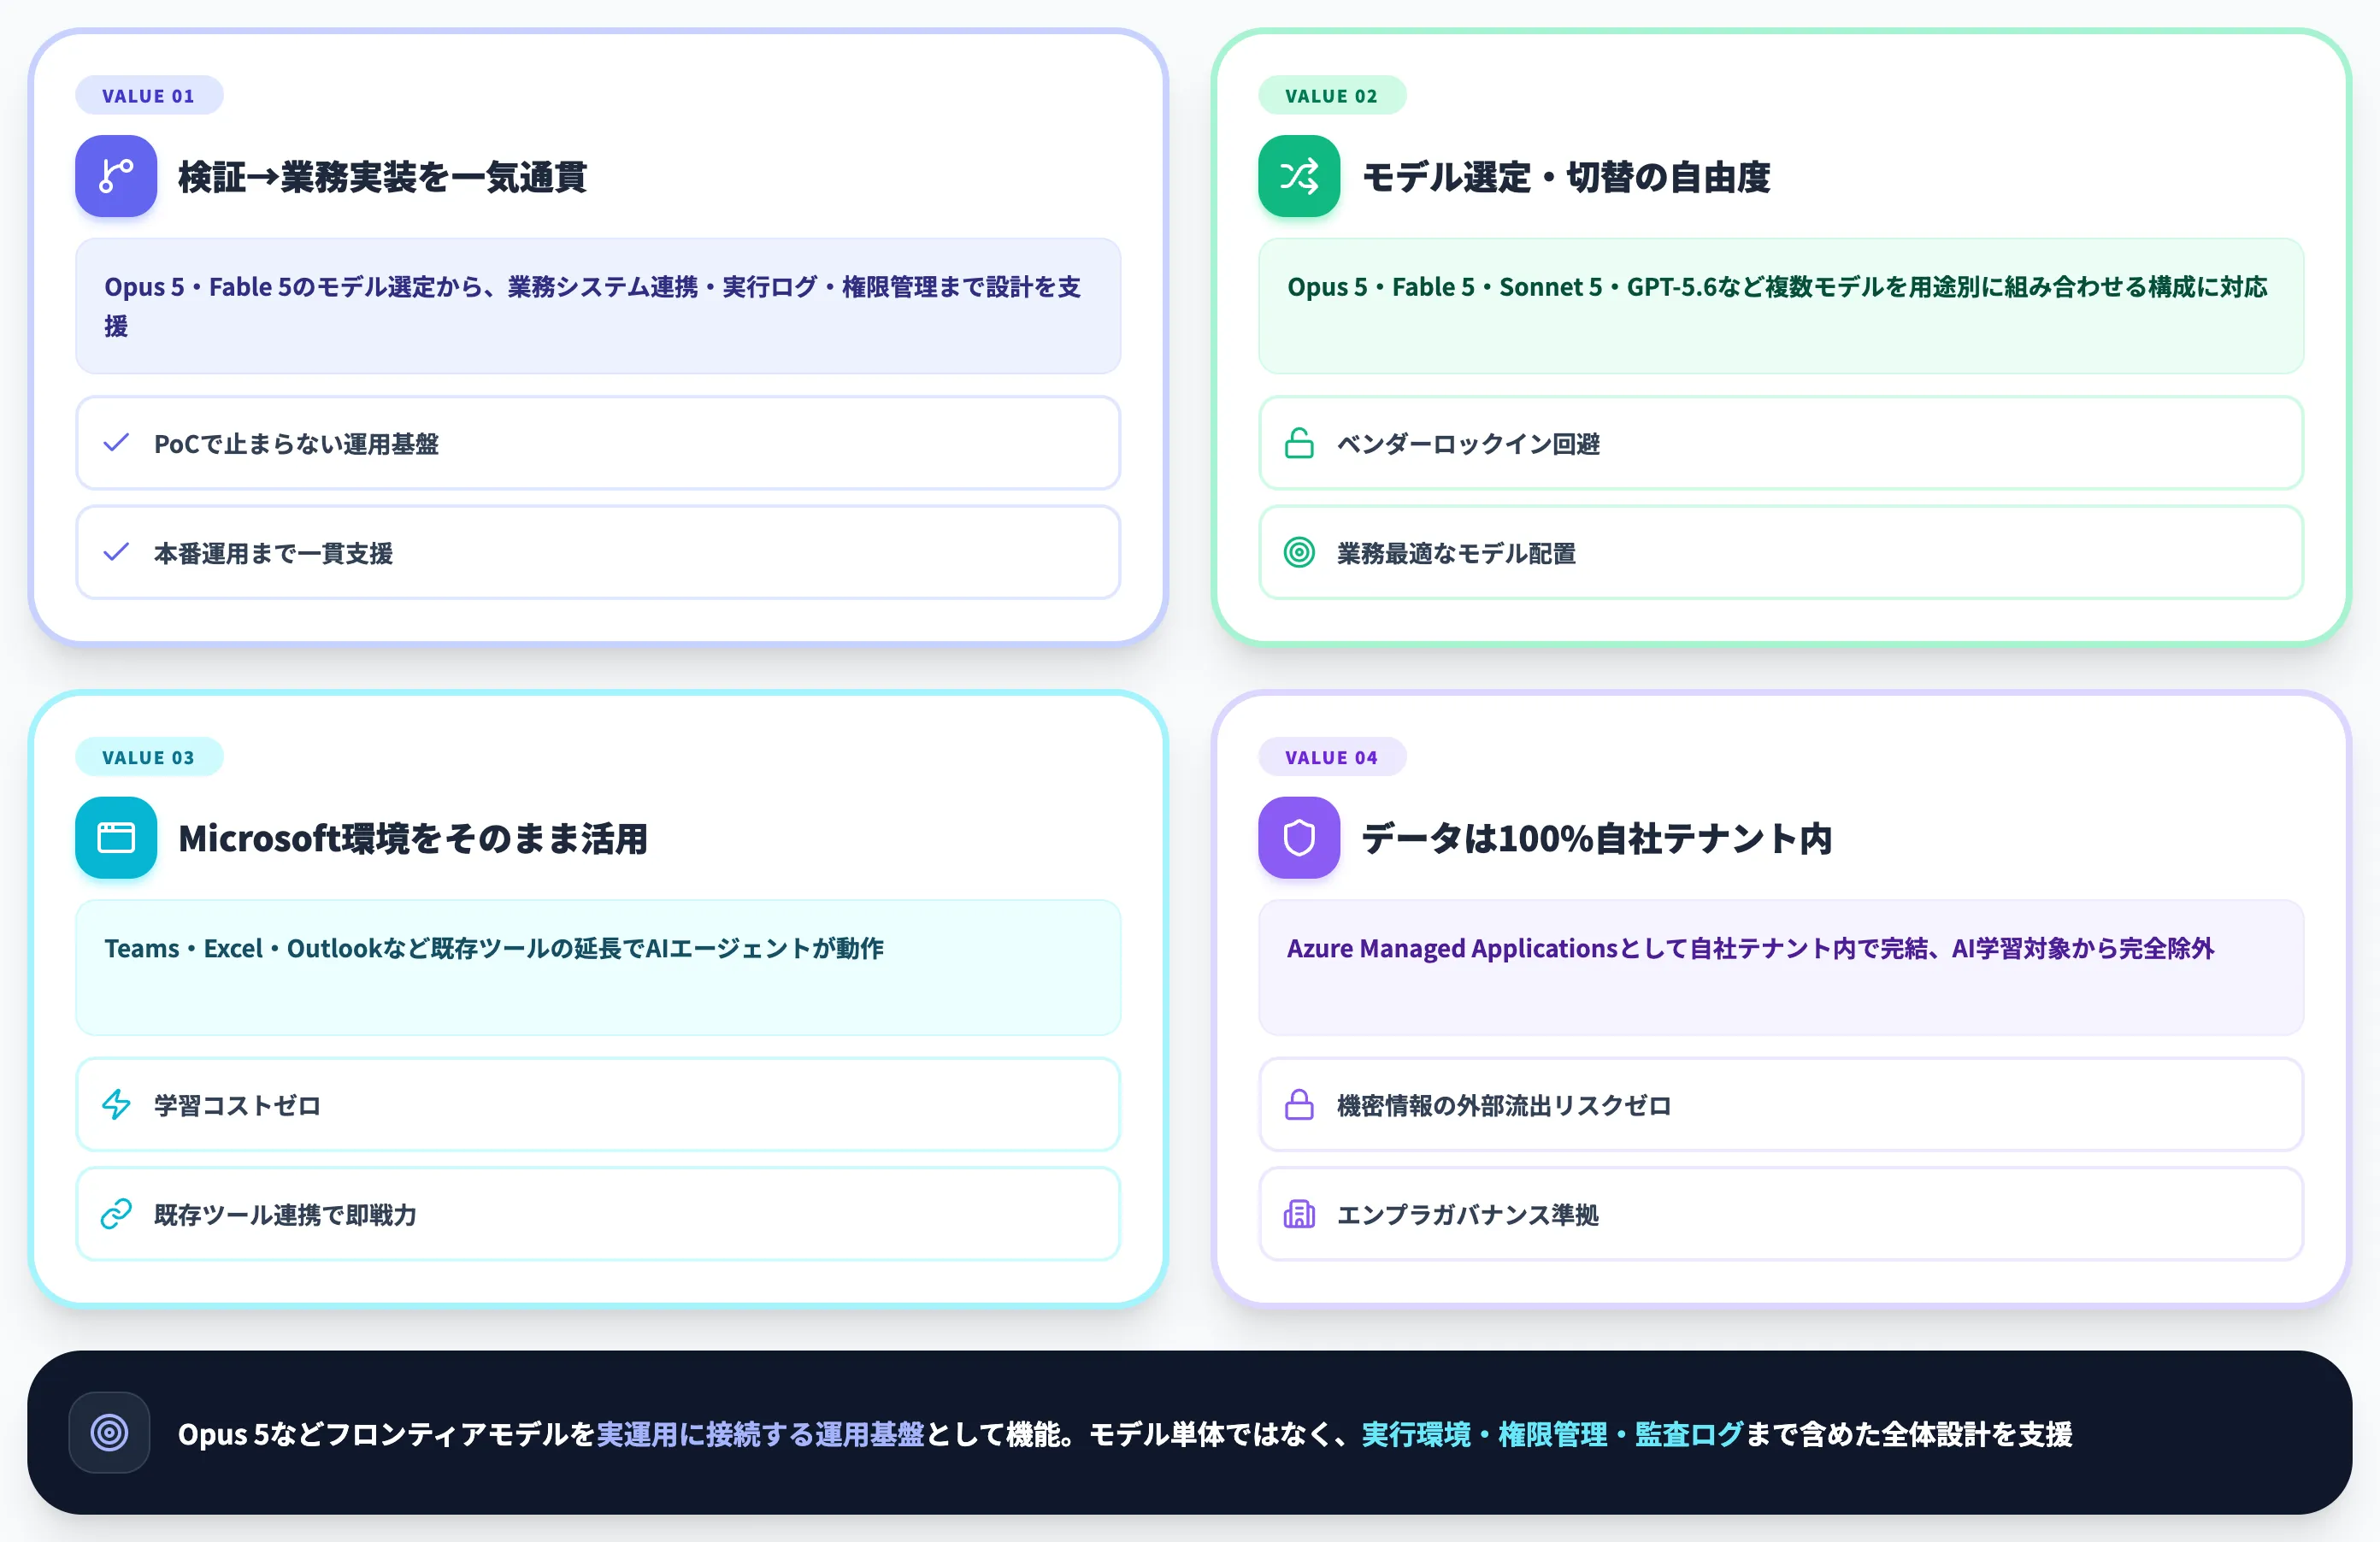Image resolution: width=2380 pixels, height=1542 pixels.
Task: Click the link chain icon beside 既存ツール連携で即戦力
Action: (x=116, y=1214)
